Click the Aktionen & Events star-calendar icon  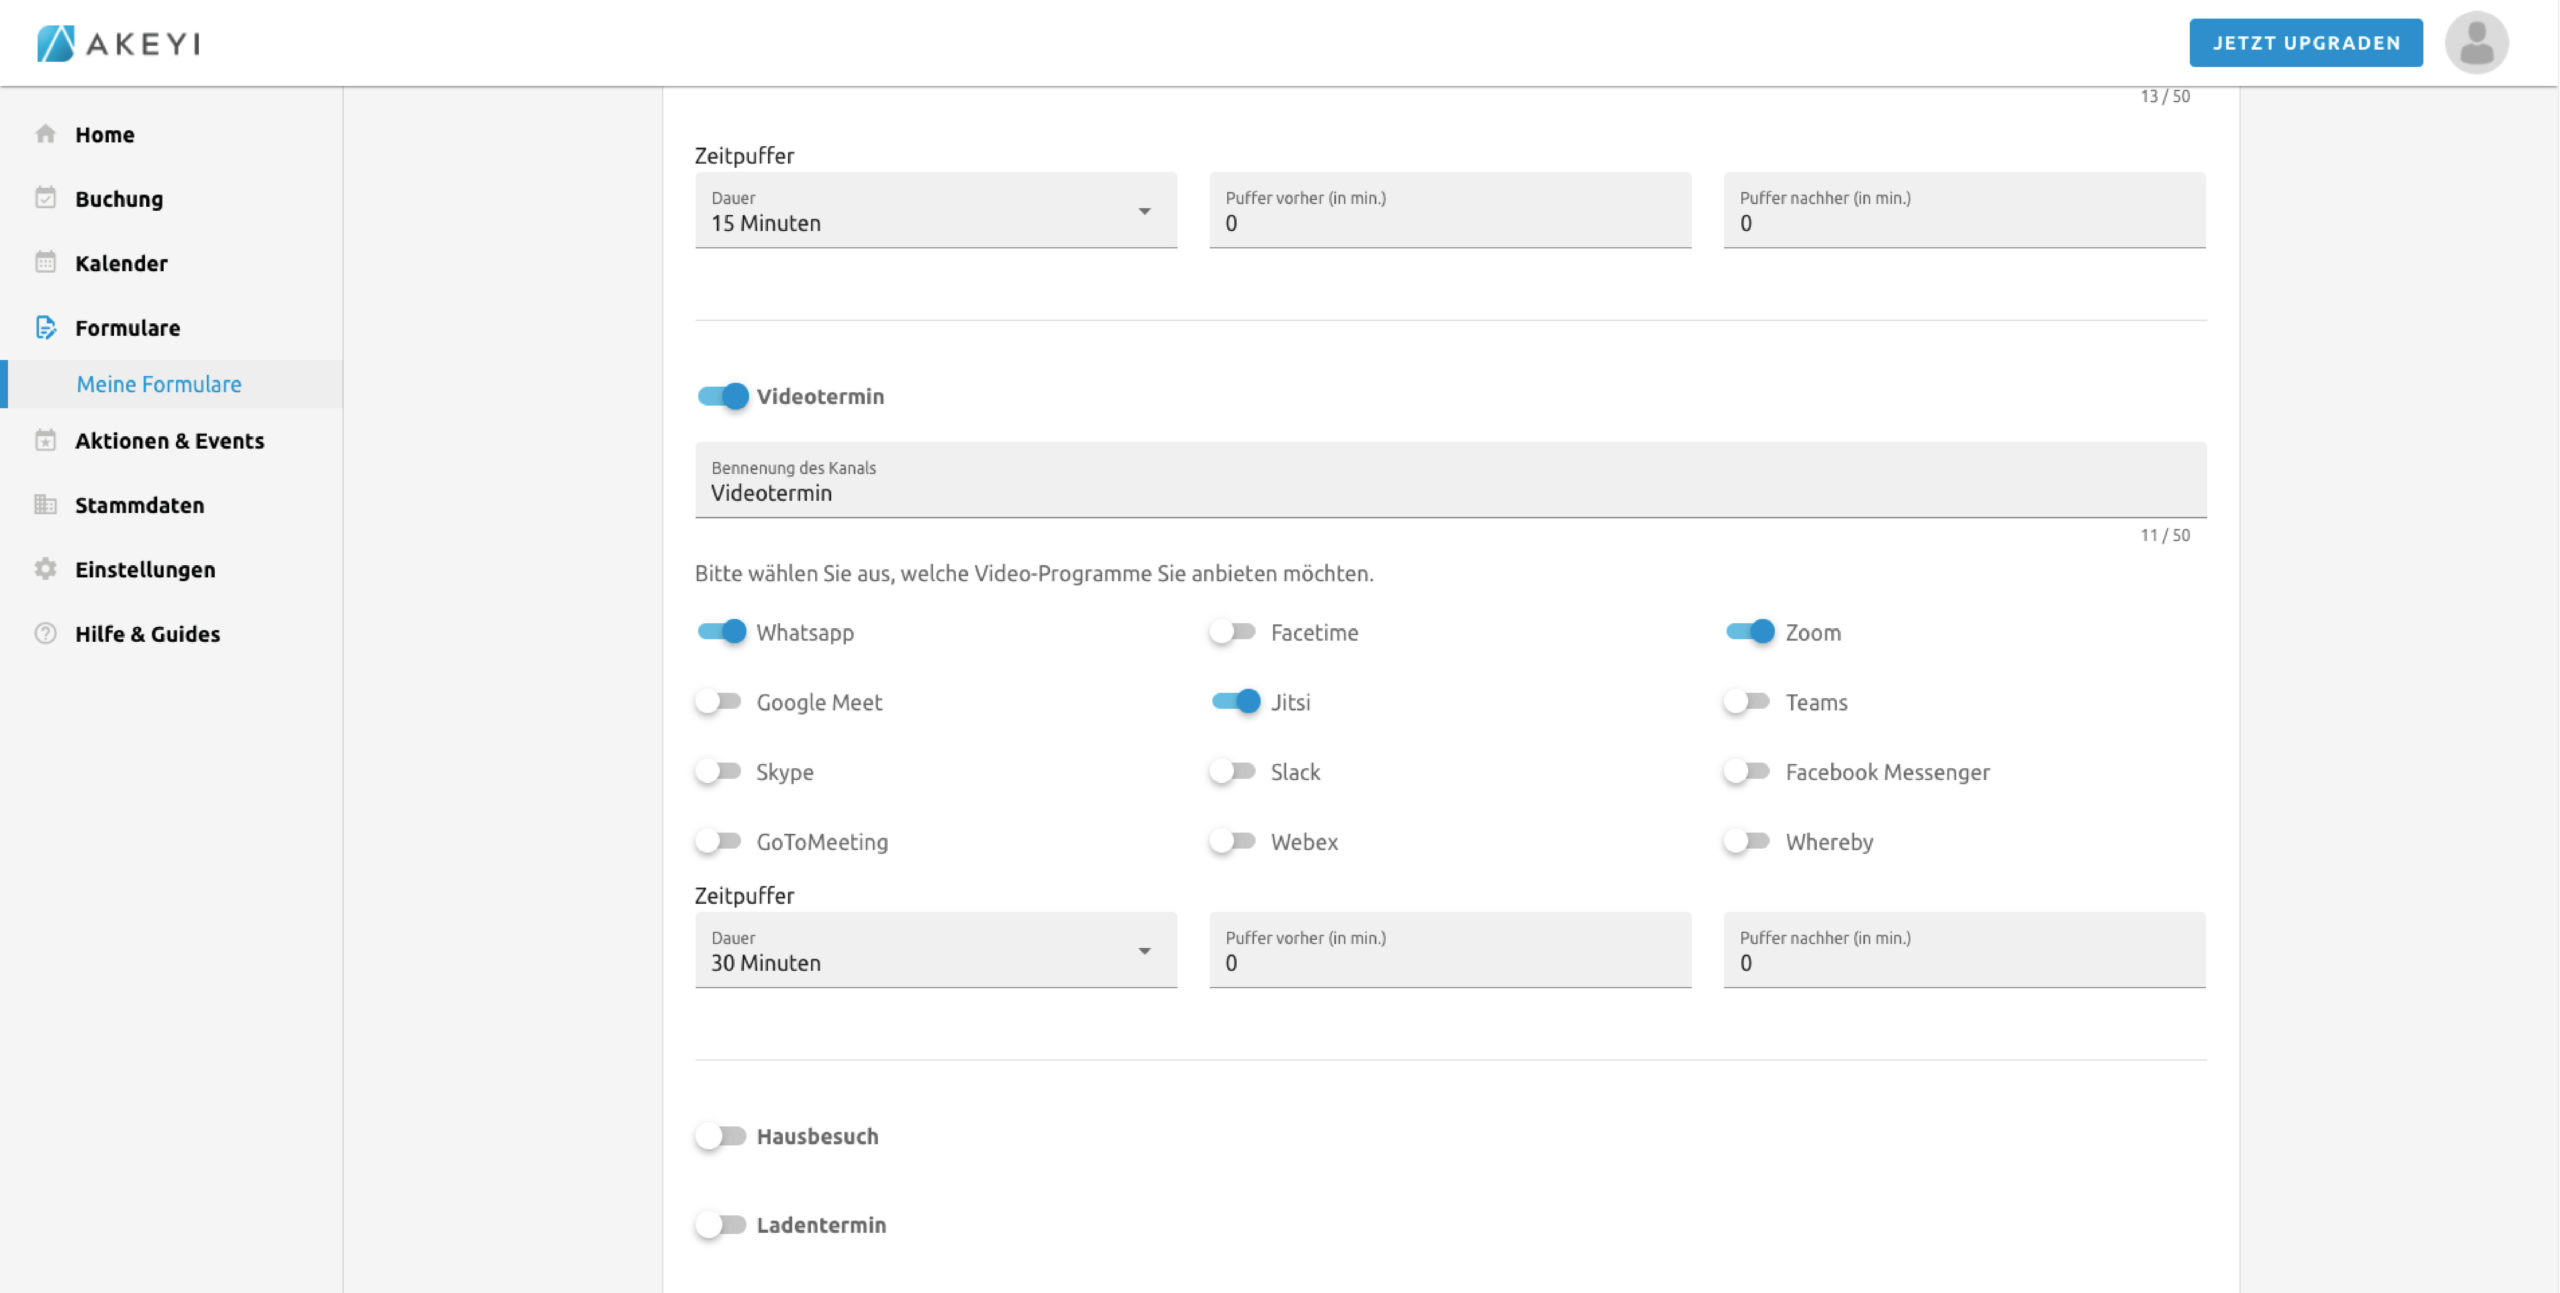[45, 441]
